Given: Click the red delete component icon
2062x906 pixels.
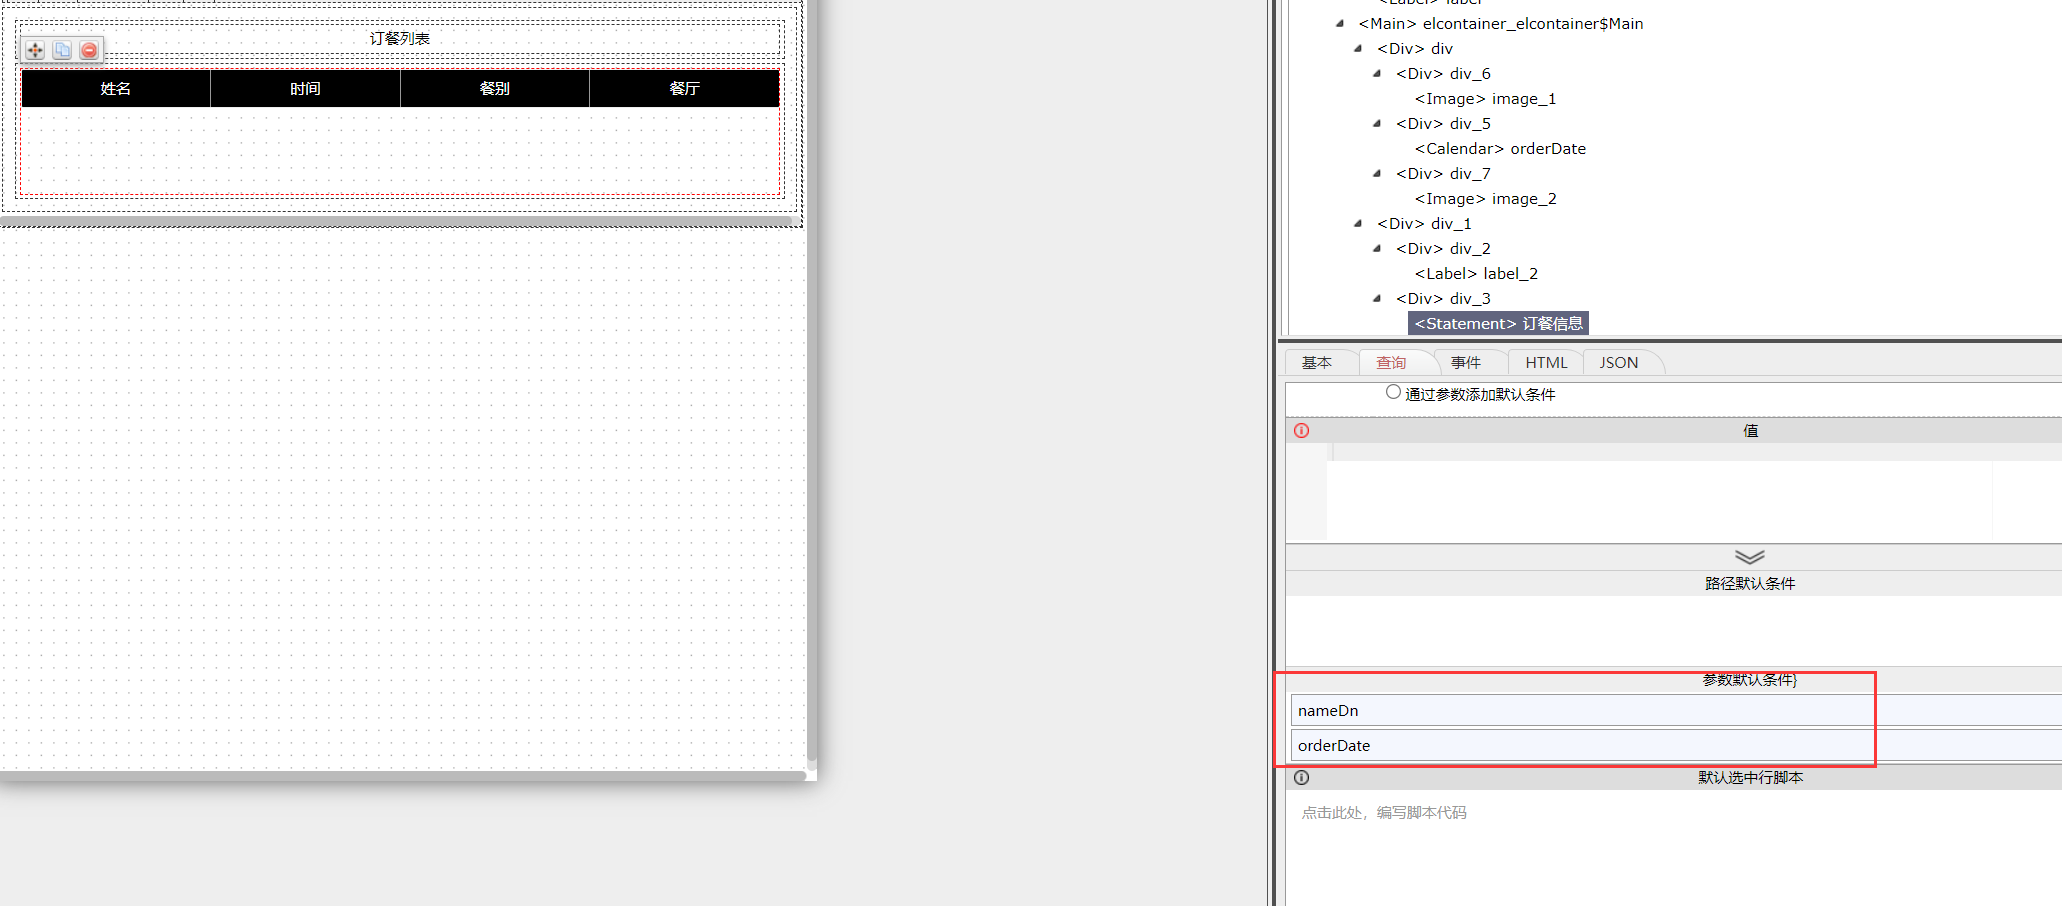Looking at the screenshot, I should (x=89, y=50).
